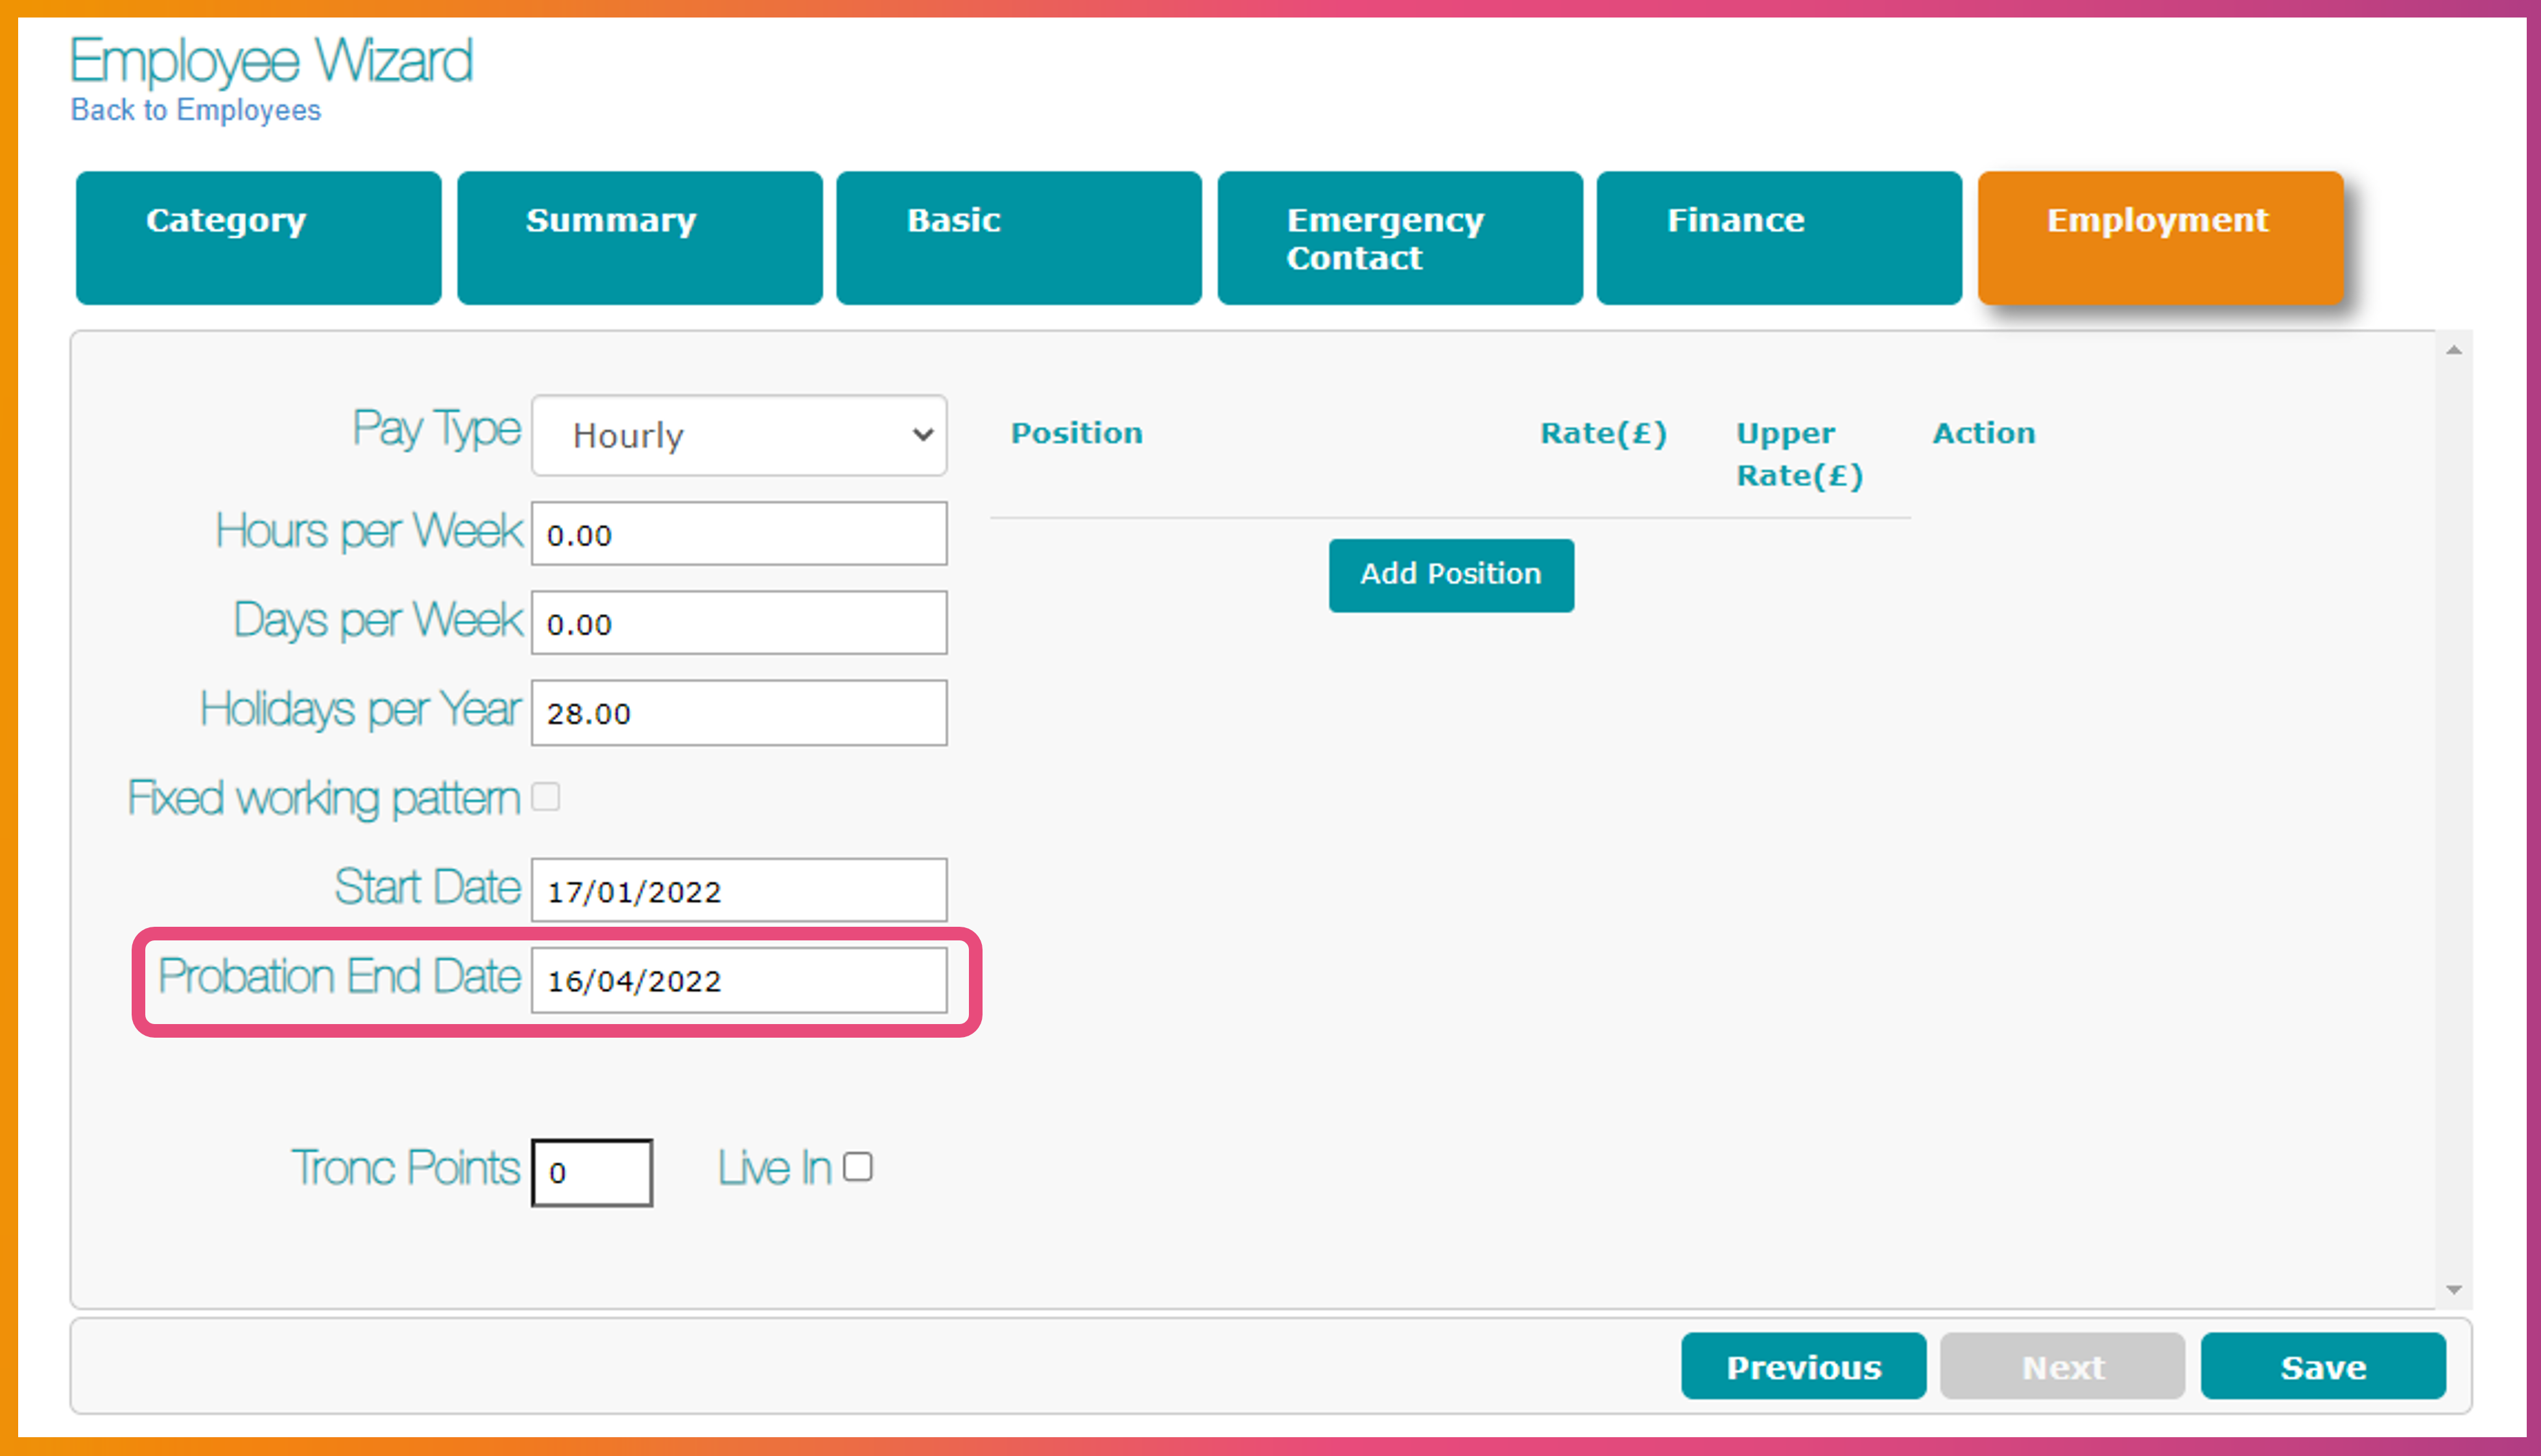Viewport: 2541px width, 1456px height.
Task: Switch to the Finance tab
Action: point(1778,238)
